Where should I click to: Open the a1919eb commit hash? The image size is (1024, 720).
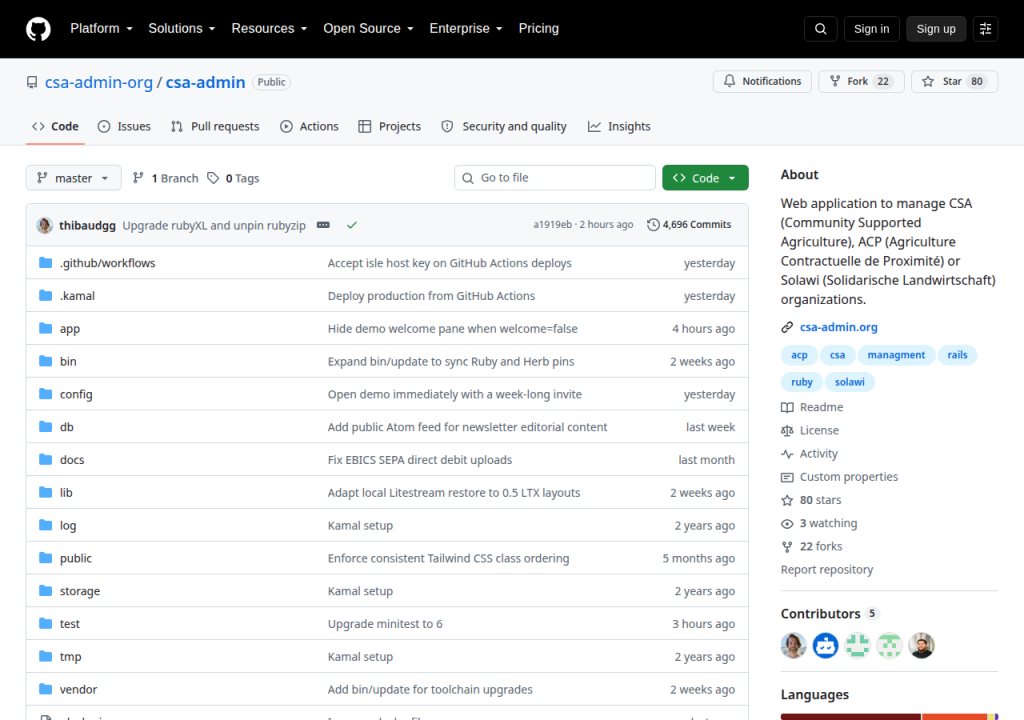[552, 225]
